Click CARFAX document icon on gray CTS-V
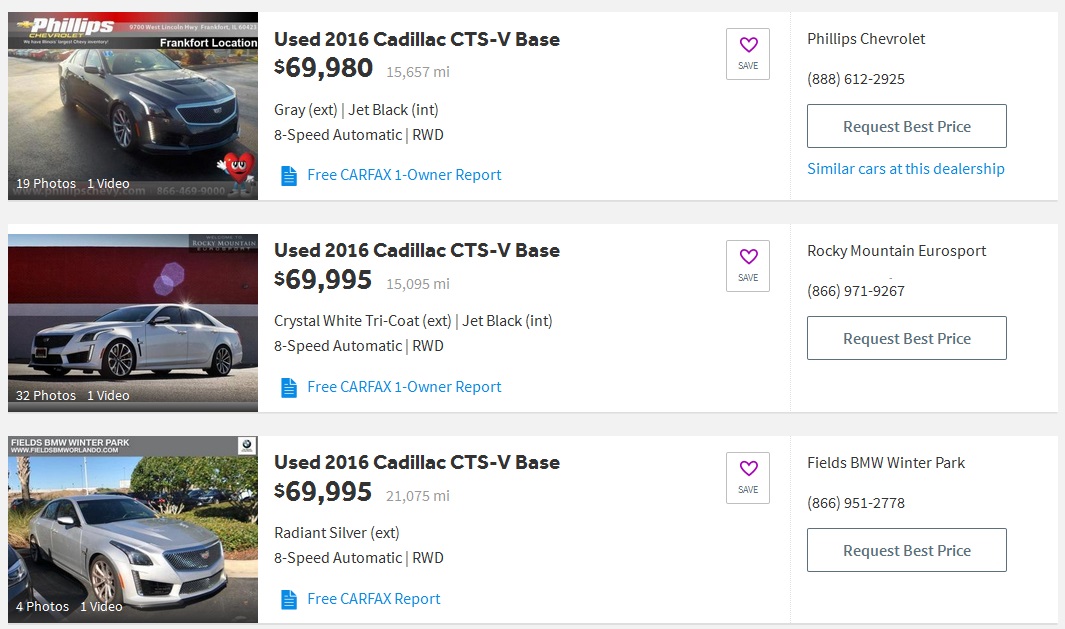1065x629 pixels. point(289,176)
